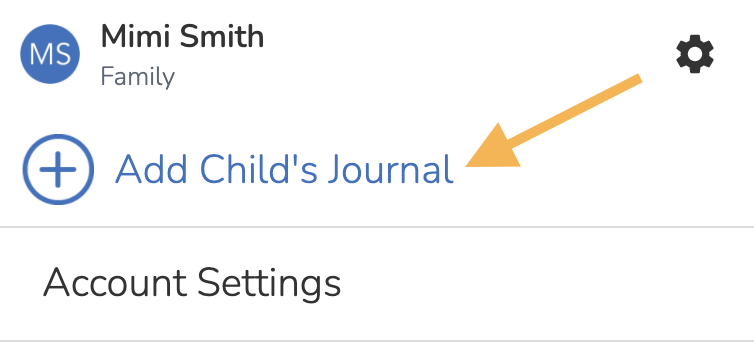This screenshot has width=754, height=360.
Task: Click the word Settings in Account Settings
Action: coord(269,285)
